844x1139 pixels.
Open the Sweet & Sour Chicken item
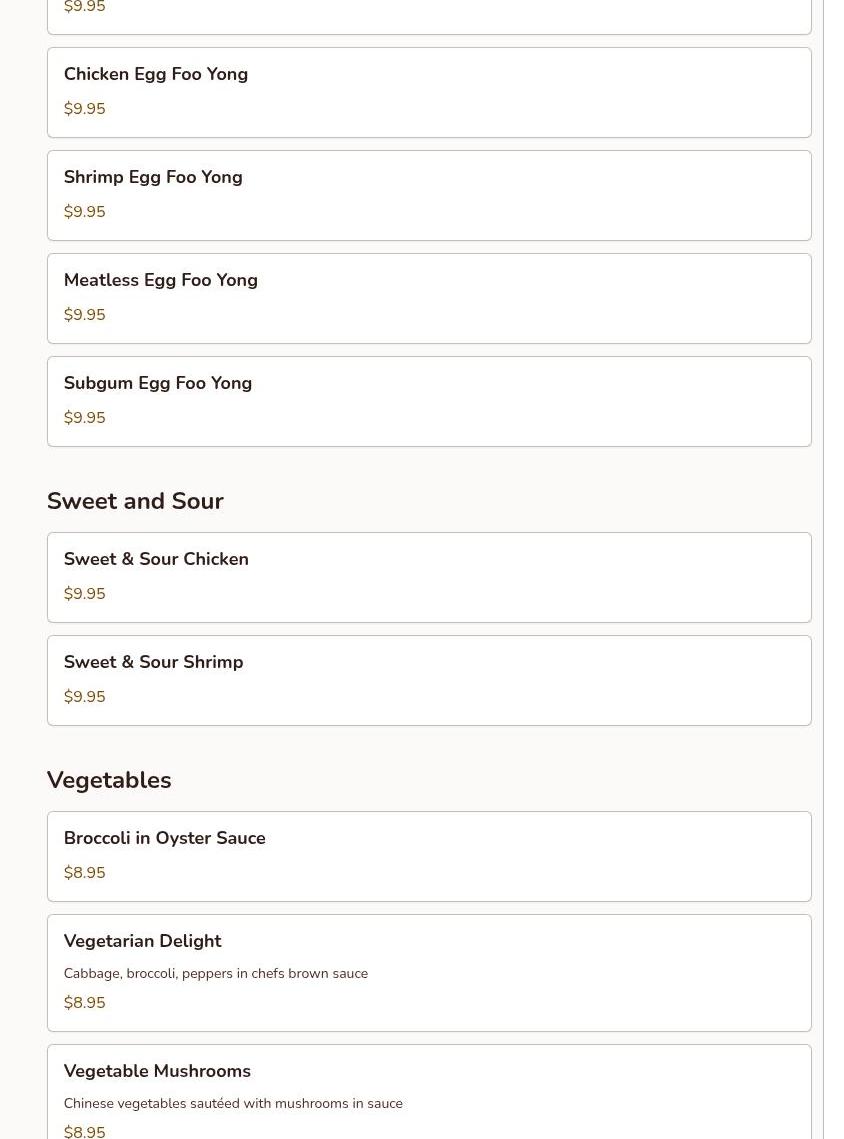tap(156, 559)
